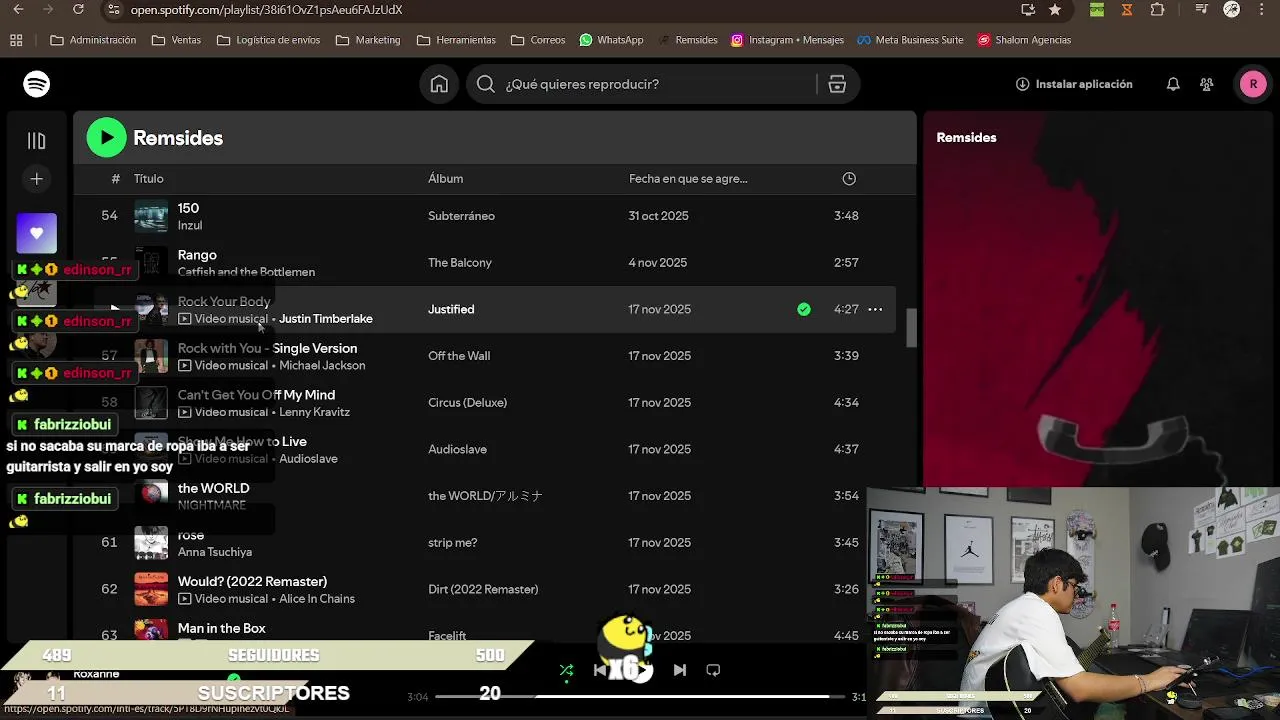Open more options for Rock Your Body
The image size is (1280, 720).
point(875,309)
